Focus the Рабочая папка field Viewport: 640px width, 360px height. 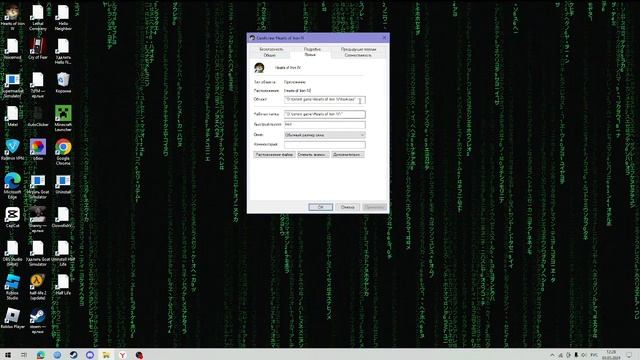[324, 114]
